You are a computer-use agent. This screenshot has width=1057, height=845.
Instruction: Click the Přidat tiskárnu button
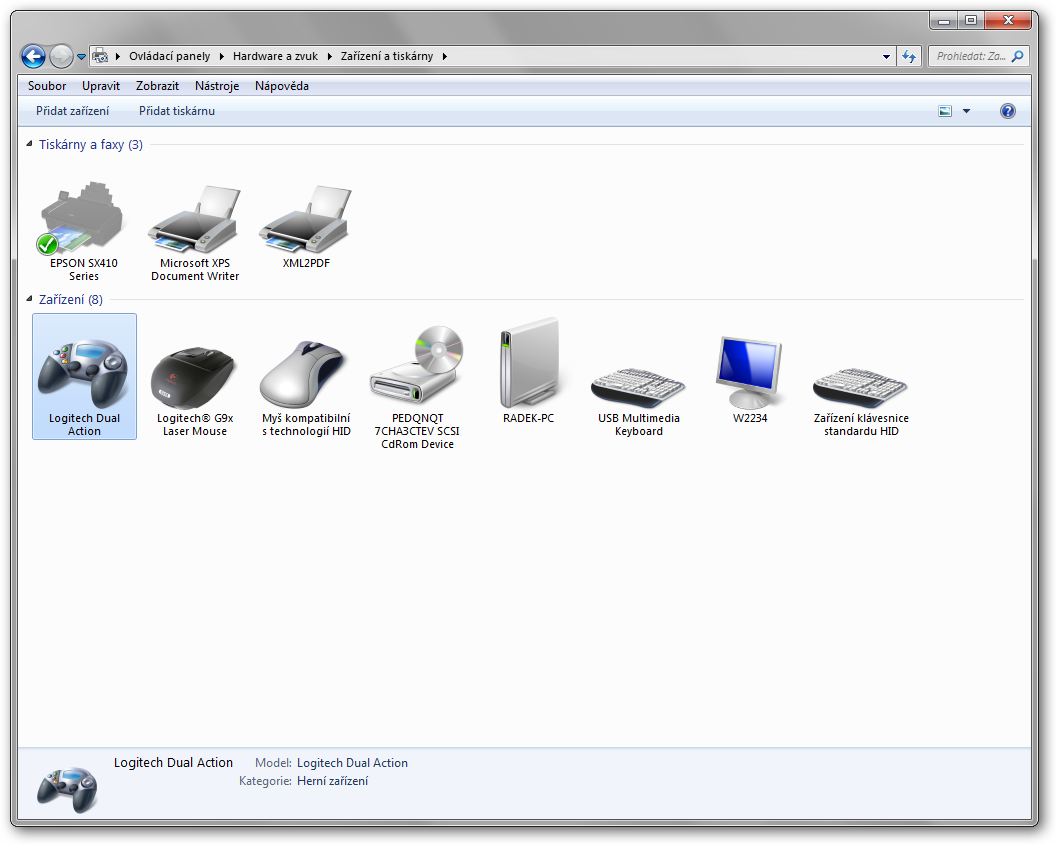(177, 111)
